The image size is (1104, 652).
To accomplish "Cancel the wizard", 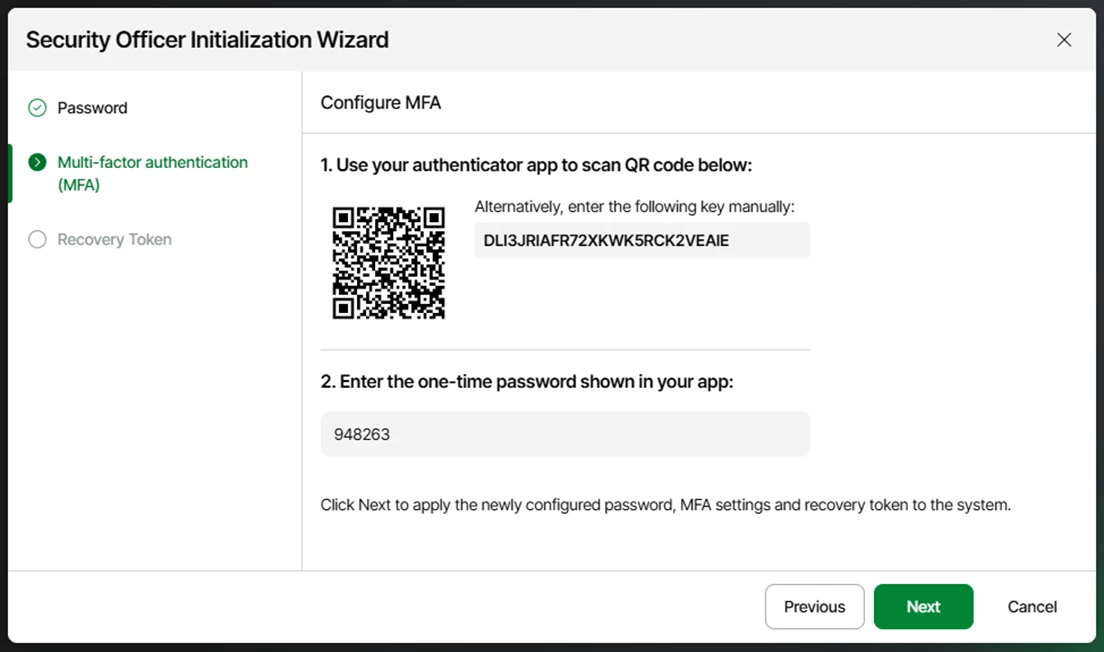I will [1032, 607].
